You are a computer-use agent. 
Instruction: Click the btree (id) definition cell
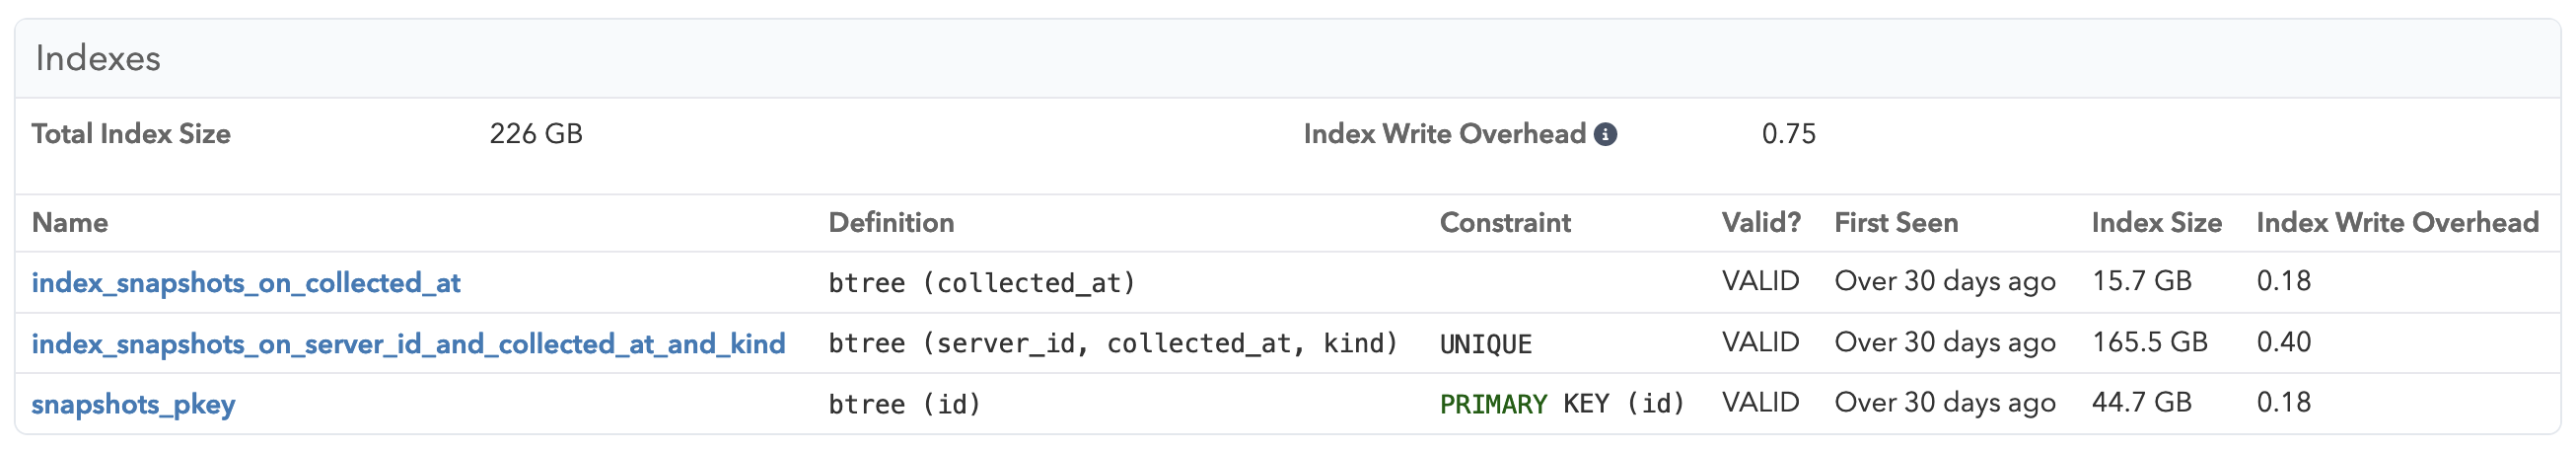pyautogui.click(x=904, y=404)
